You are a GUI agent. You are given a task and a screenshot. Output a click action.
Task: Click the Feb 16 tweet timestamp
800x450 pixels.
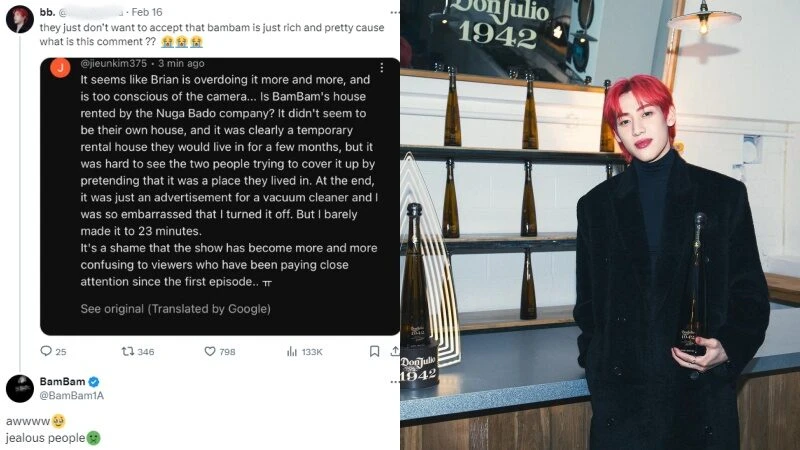pos(147,12)
